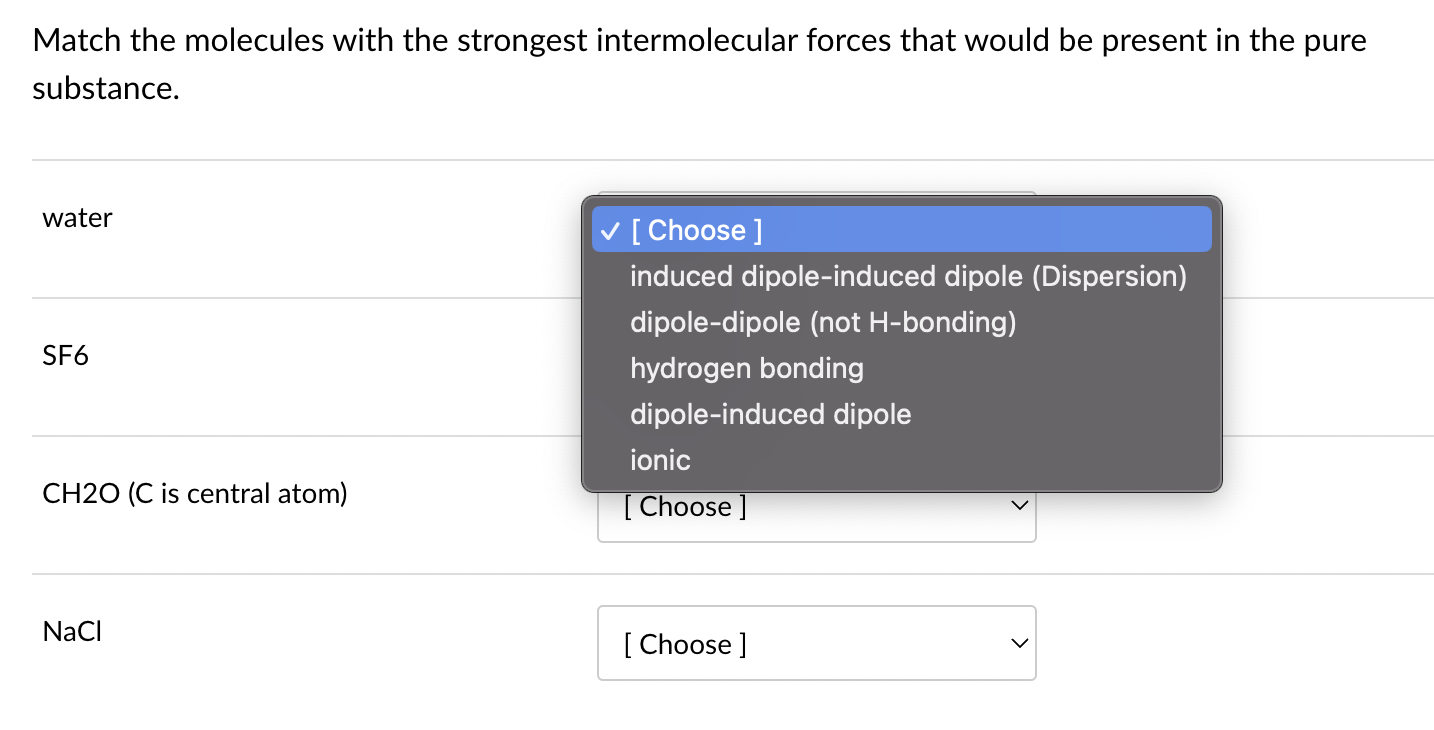The image size is (1434, 730).
Task: Click the chevron on the NaCl dropdown
Action: [1018, 643]
